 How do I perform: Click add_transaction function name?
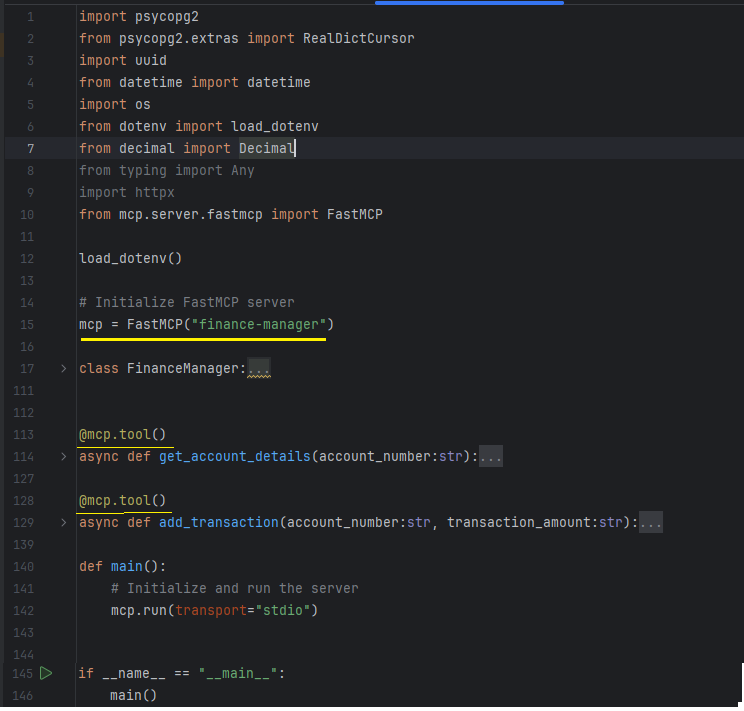click(x=219, y=523)
